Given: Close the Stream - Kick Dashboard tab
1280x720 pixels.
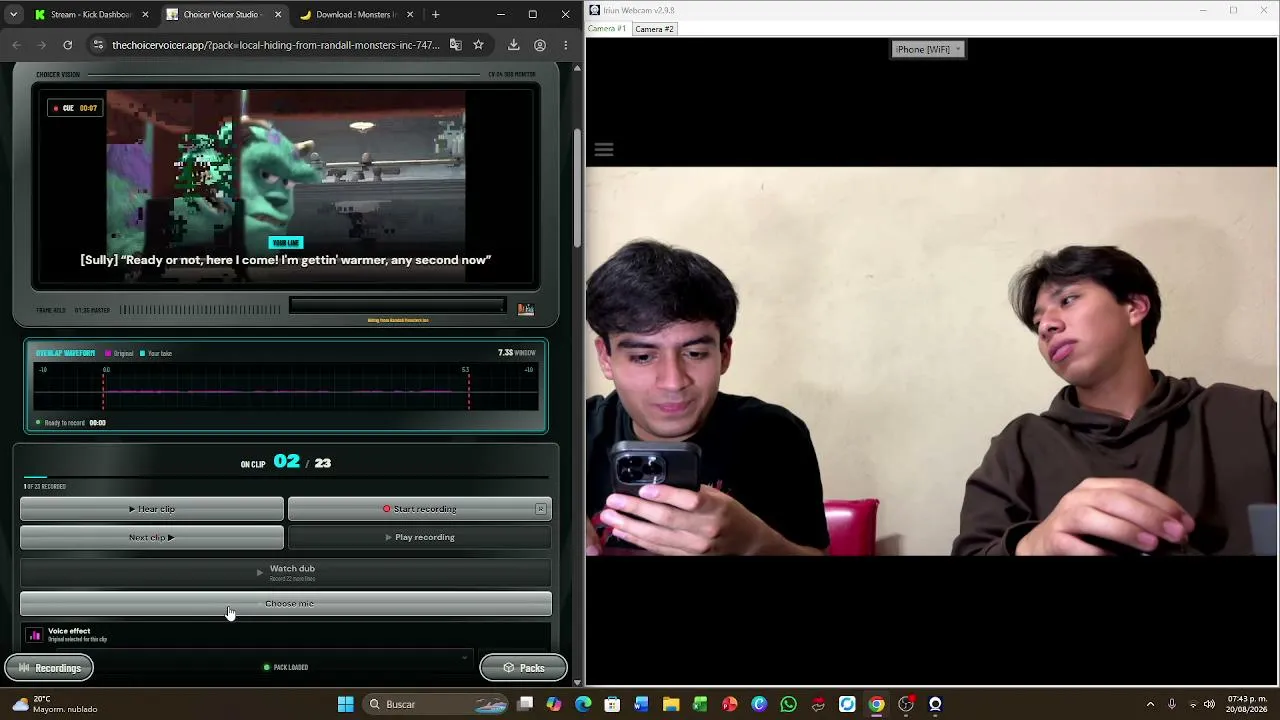Looking at the screenshot, I should (x=145, y=14).
